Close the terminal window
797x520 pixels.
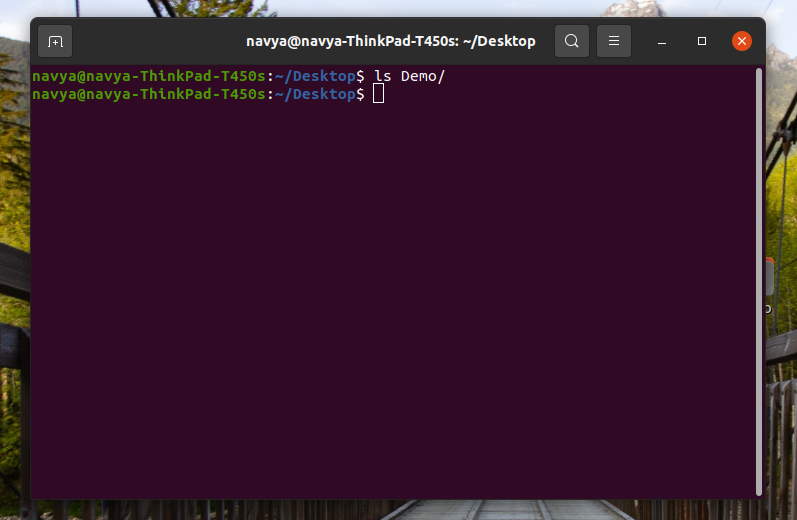coord(742,41)
